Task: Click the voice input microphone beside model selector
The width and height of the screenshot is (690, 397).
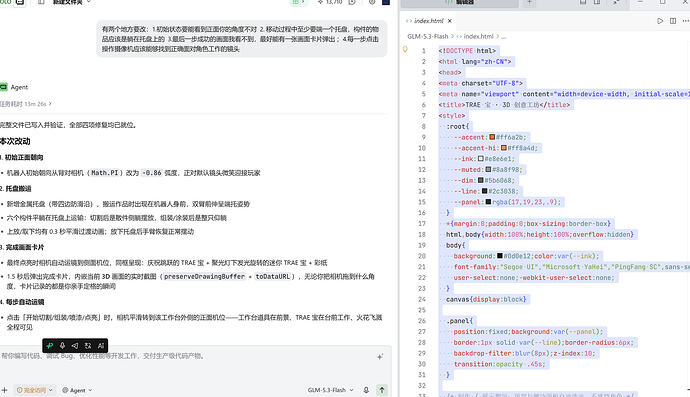Action: [x=366, y=390]
